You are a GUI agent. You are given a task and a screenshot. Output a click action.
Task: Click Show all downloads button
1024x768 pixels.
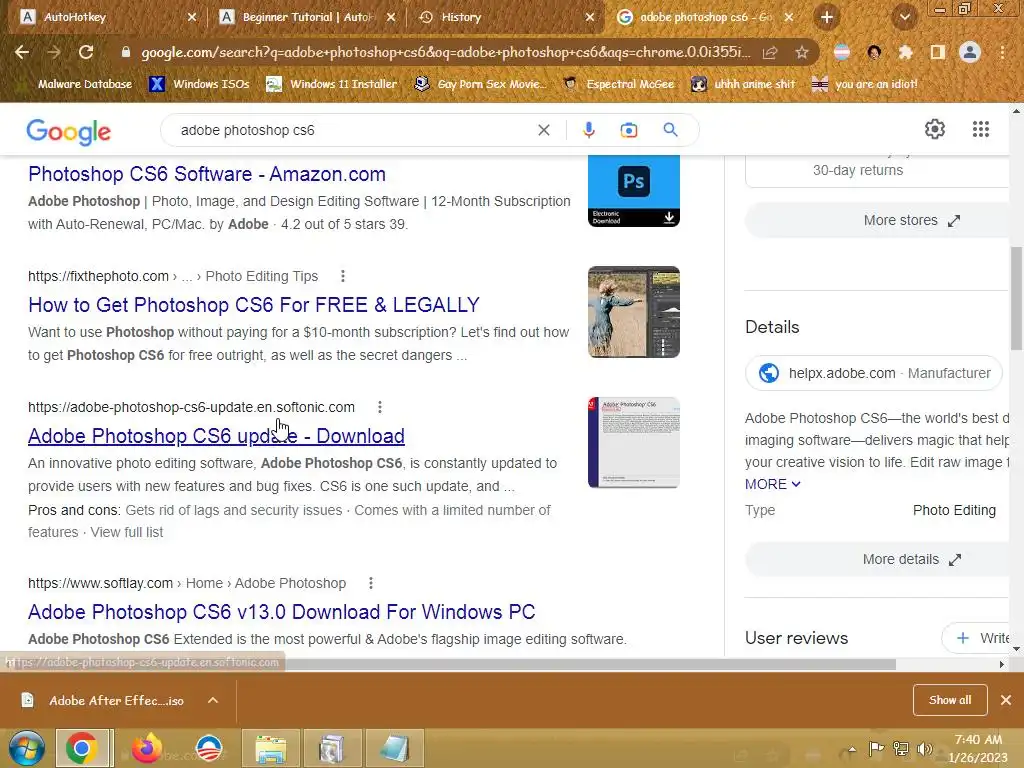click(950, 700)
